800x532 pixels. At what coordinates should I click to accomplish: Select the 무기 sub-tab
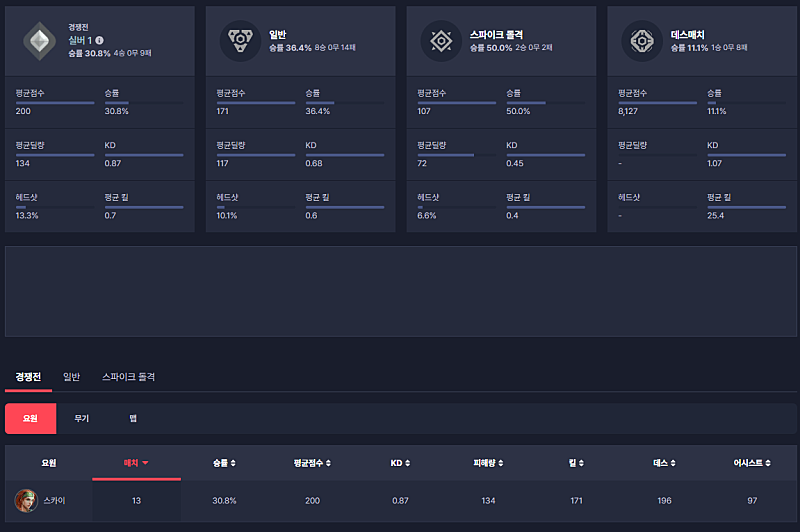82,418
